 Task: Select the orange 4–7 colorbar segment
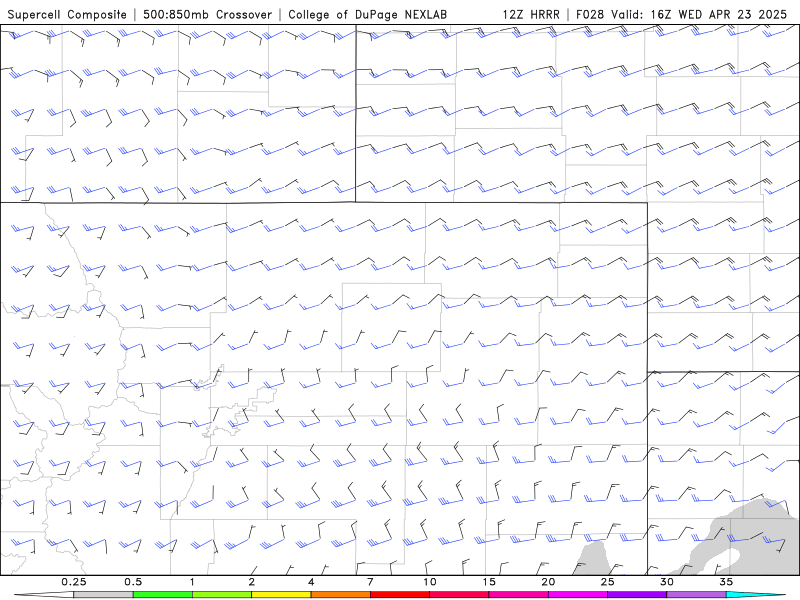pyautogui.click(x=340, y=595)
